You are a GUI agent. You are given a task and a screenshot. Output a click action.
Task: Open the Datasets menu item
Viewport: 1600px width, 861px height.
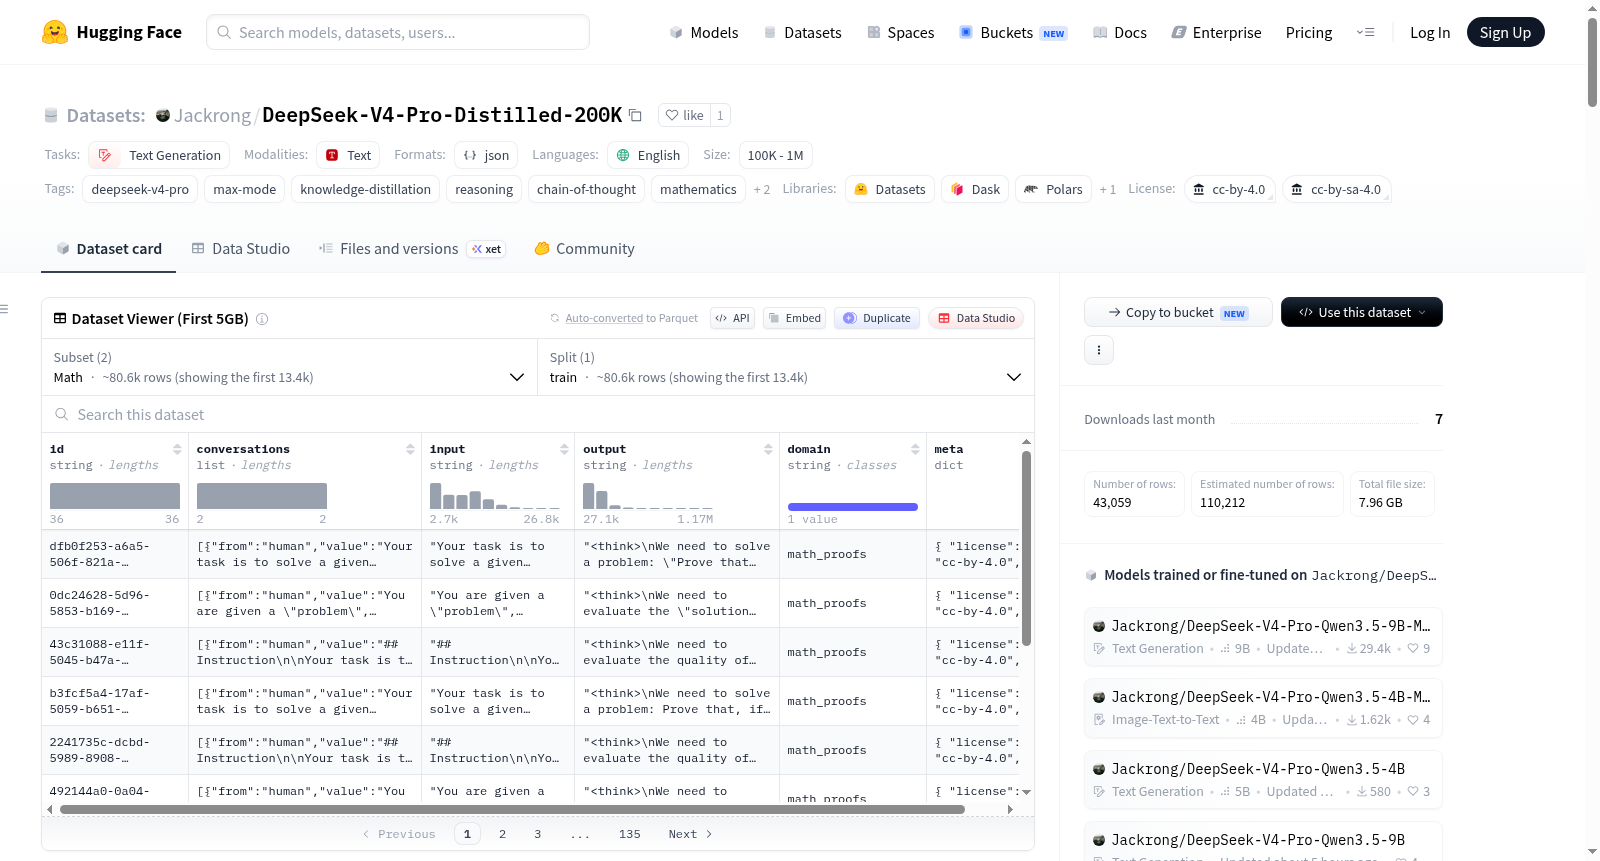point(802,32)
